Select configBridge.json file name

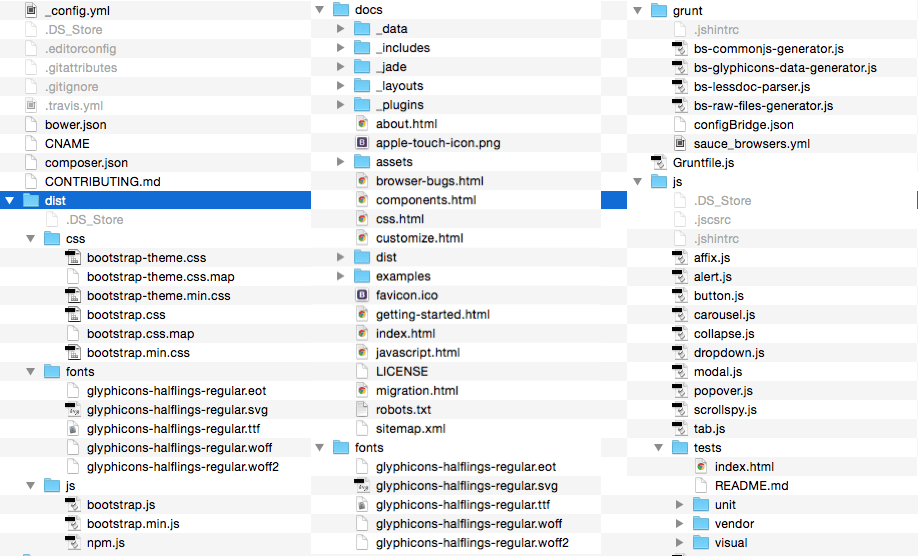pos(744,125)
